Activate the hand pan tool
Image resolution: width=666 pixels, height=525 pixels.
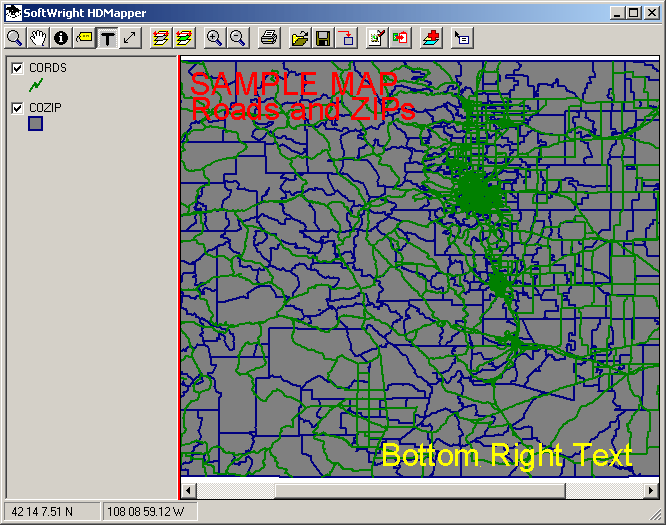click(x=38, y=38)
